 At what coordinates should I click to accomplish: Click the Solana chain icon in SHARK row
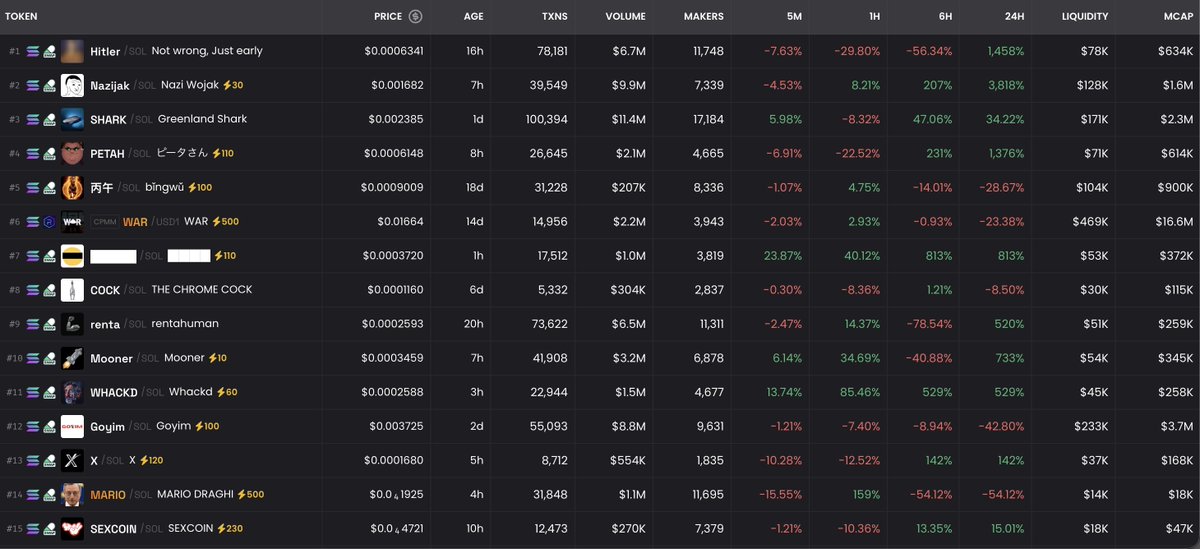pos(32,120)
